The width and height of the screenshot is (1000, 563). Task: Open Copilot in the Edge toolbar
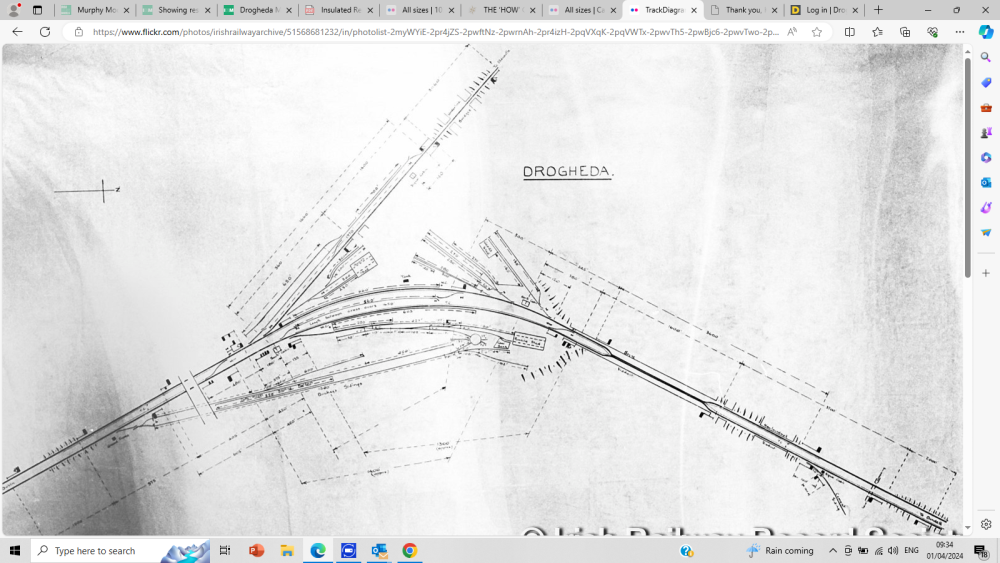pos(985,32)
